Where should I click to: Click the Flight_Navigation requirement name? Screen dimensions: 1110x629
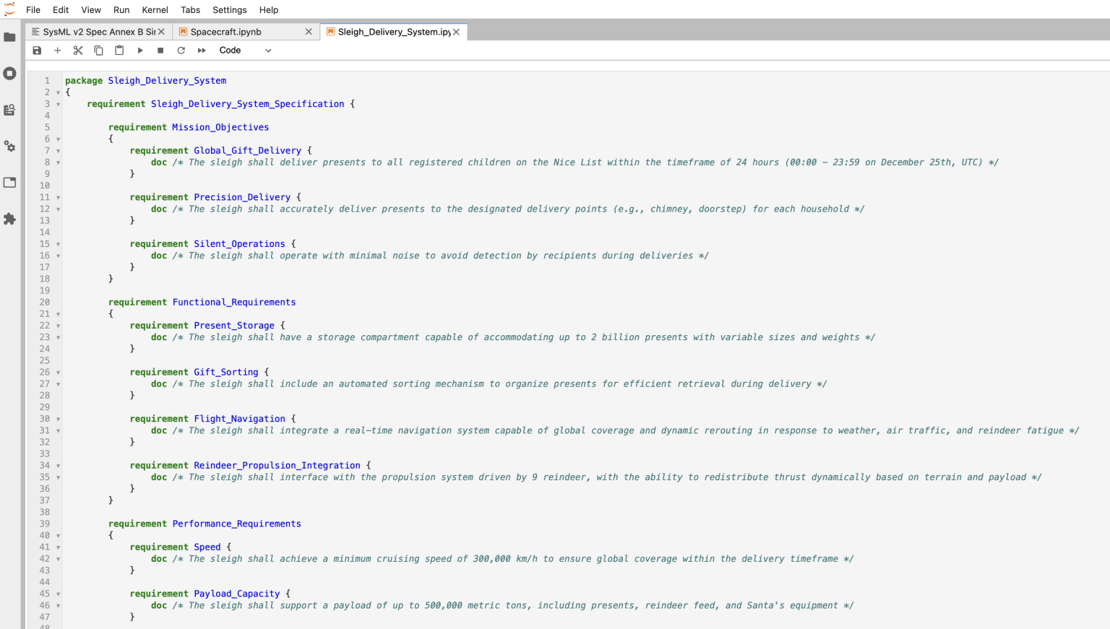click(239, 419)
